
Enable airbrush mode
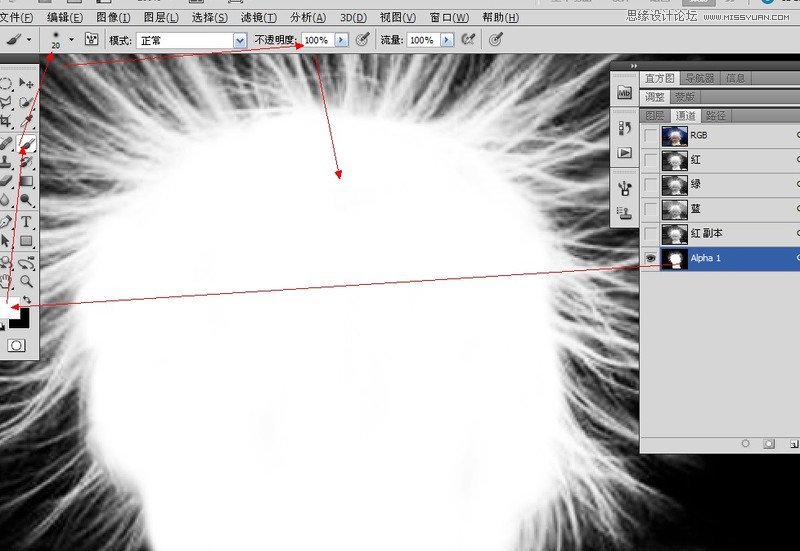pos(468,39)
